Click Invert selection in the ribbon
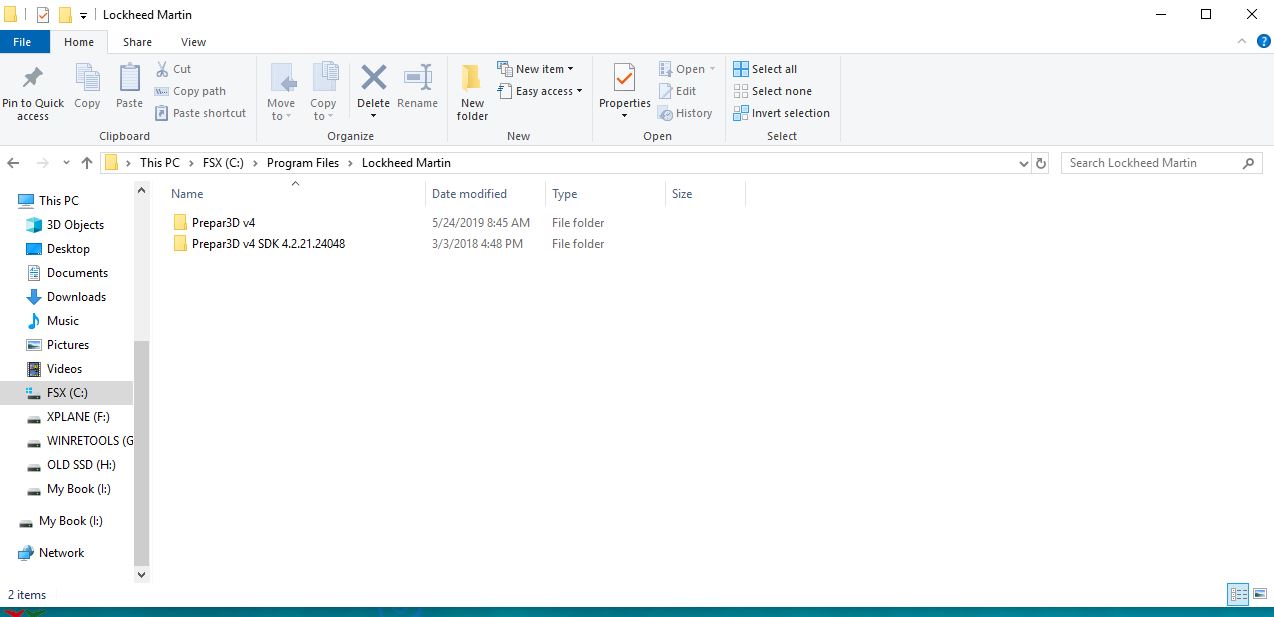 (x=781, y=113)
